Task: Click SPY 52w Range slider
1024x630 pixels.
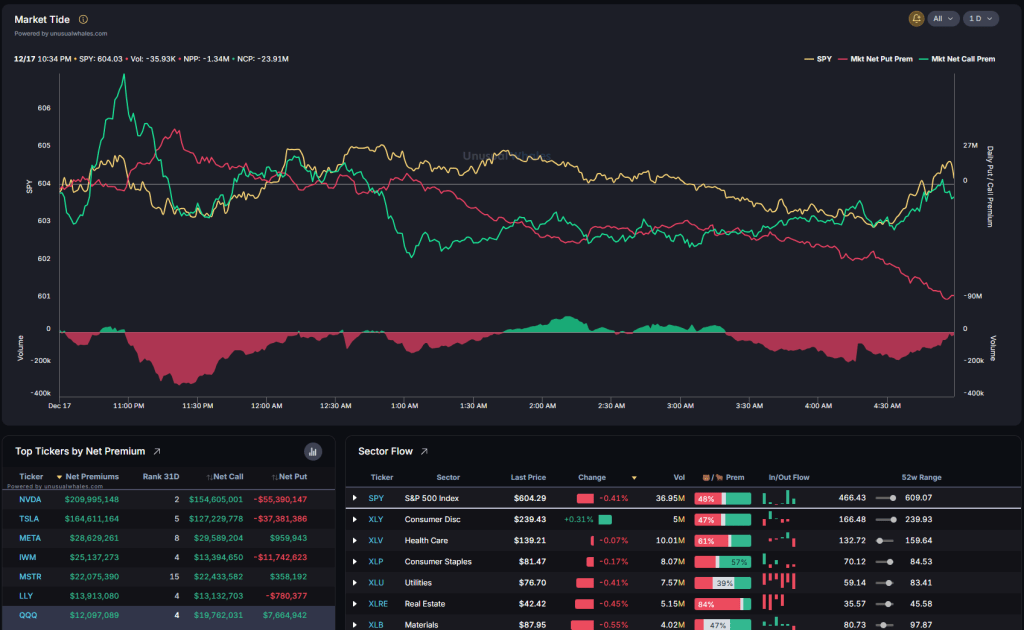Action: click(x=885, y=498)
